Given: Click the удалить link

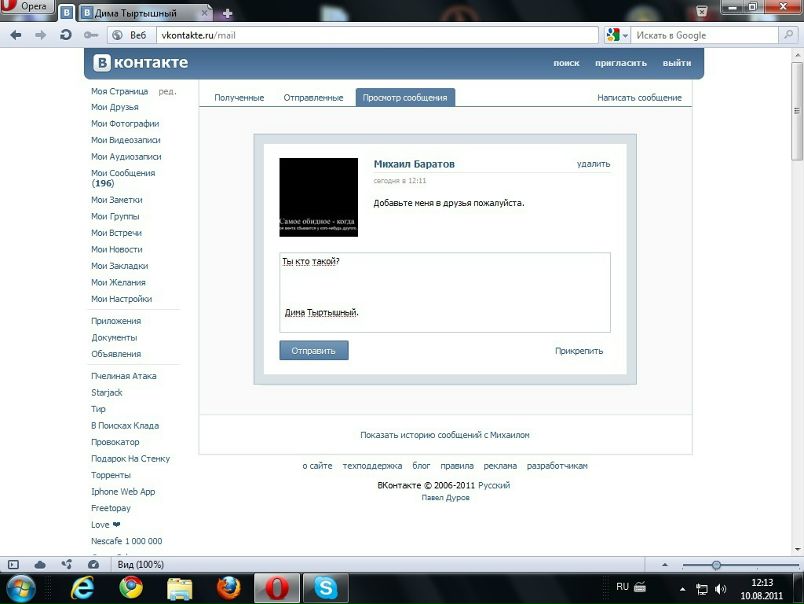Looking at the screenshot, I should pyautogui.click(x=593, y=164).
